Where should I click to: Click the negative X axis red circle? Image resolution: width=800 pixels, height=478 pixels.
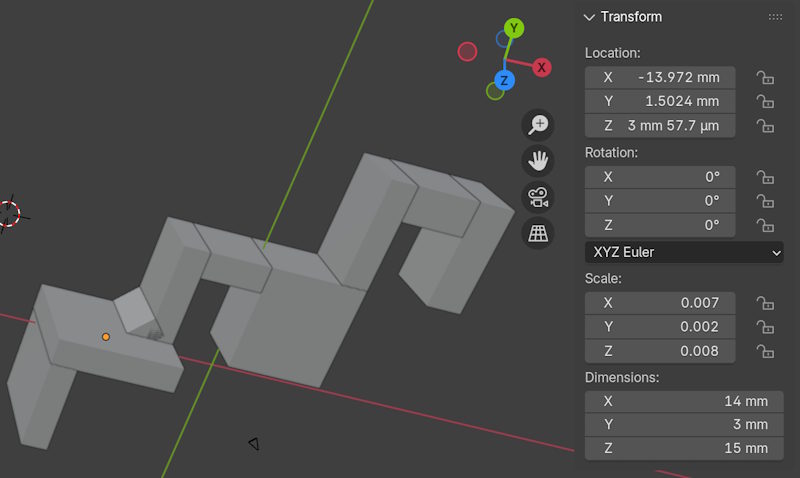tap(467, 51)
